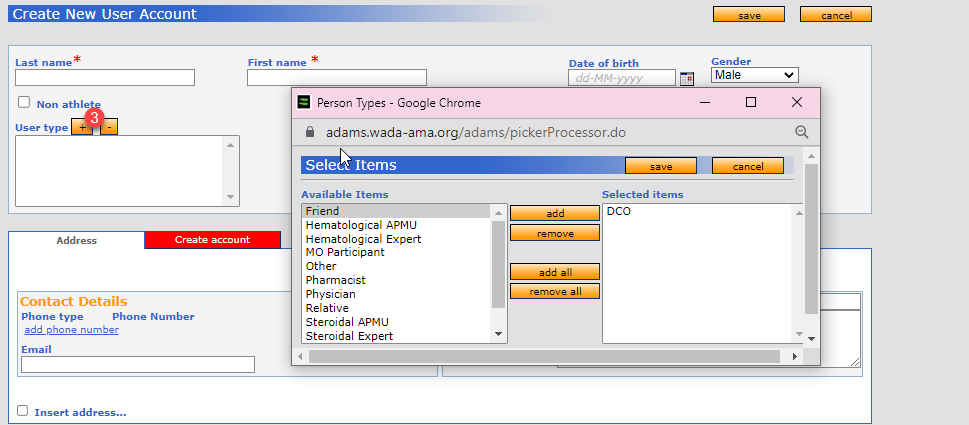
Task: Save the new user account form
Action: [749, 15]
